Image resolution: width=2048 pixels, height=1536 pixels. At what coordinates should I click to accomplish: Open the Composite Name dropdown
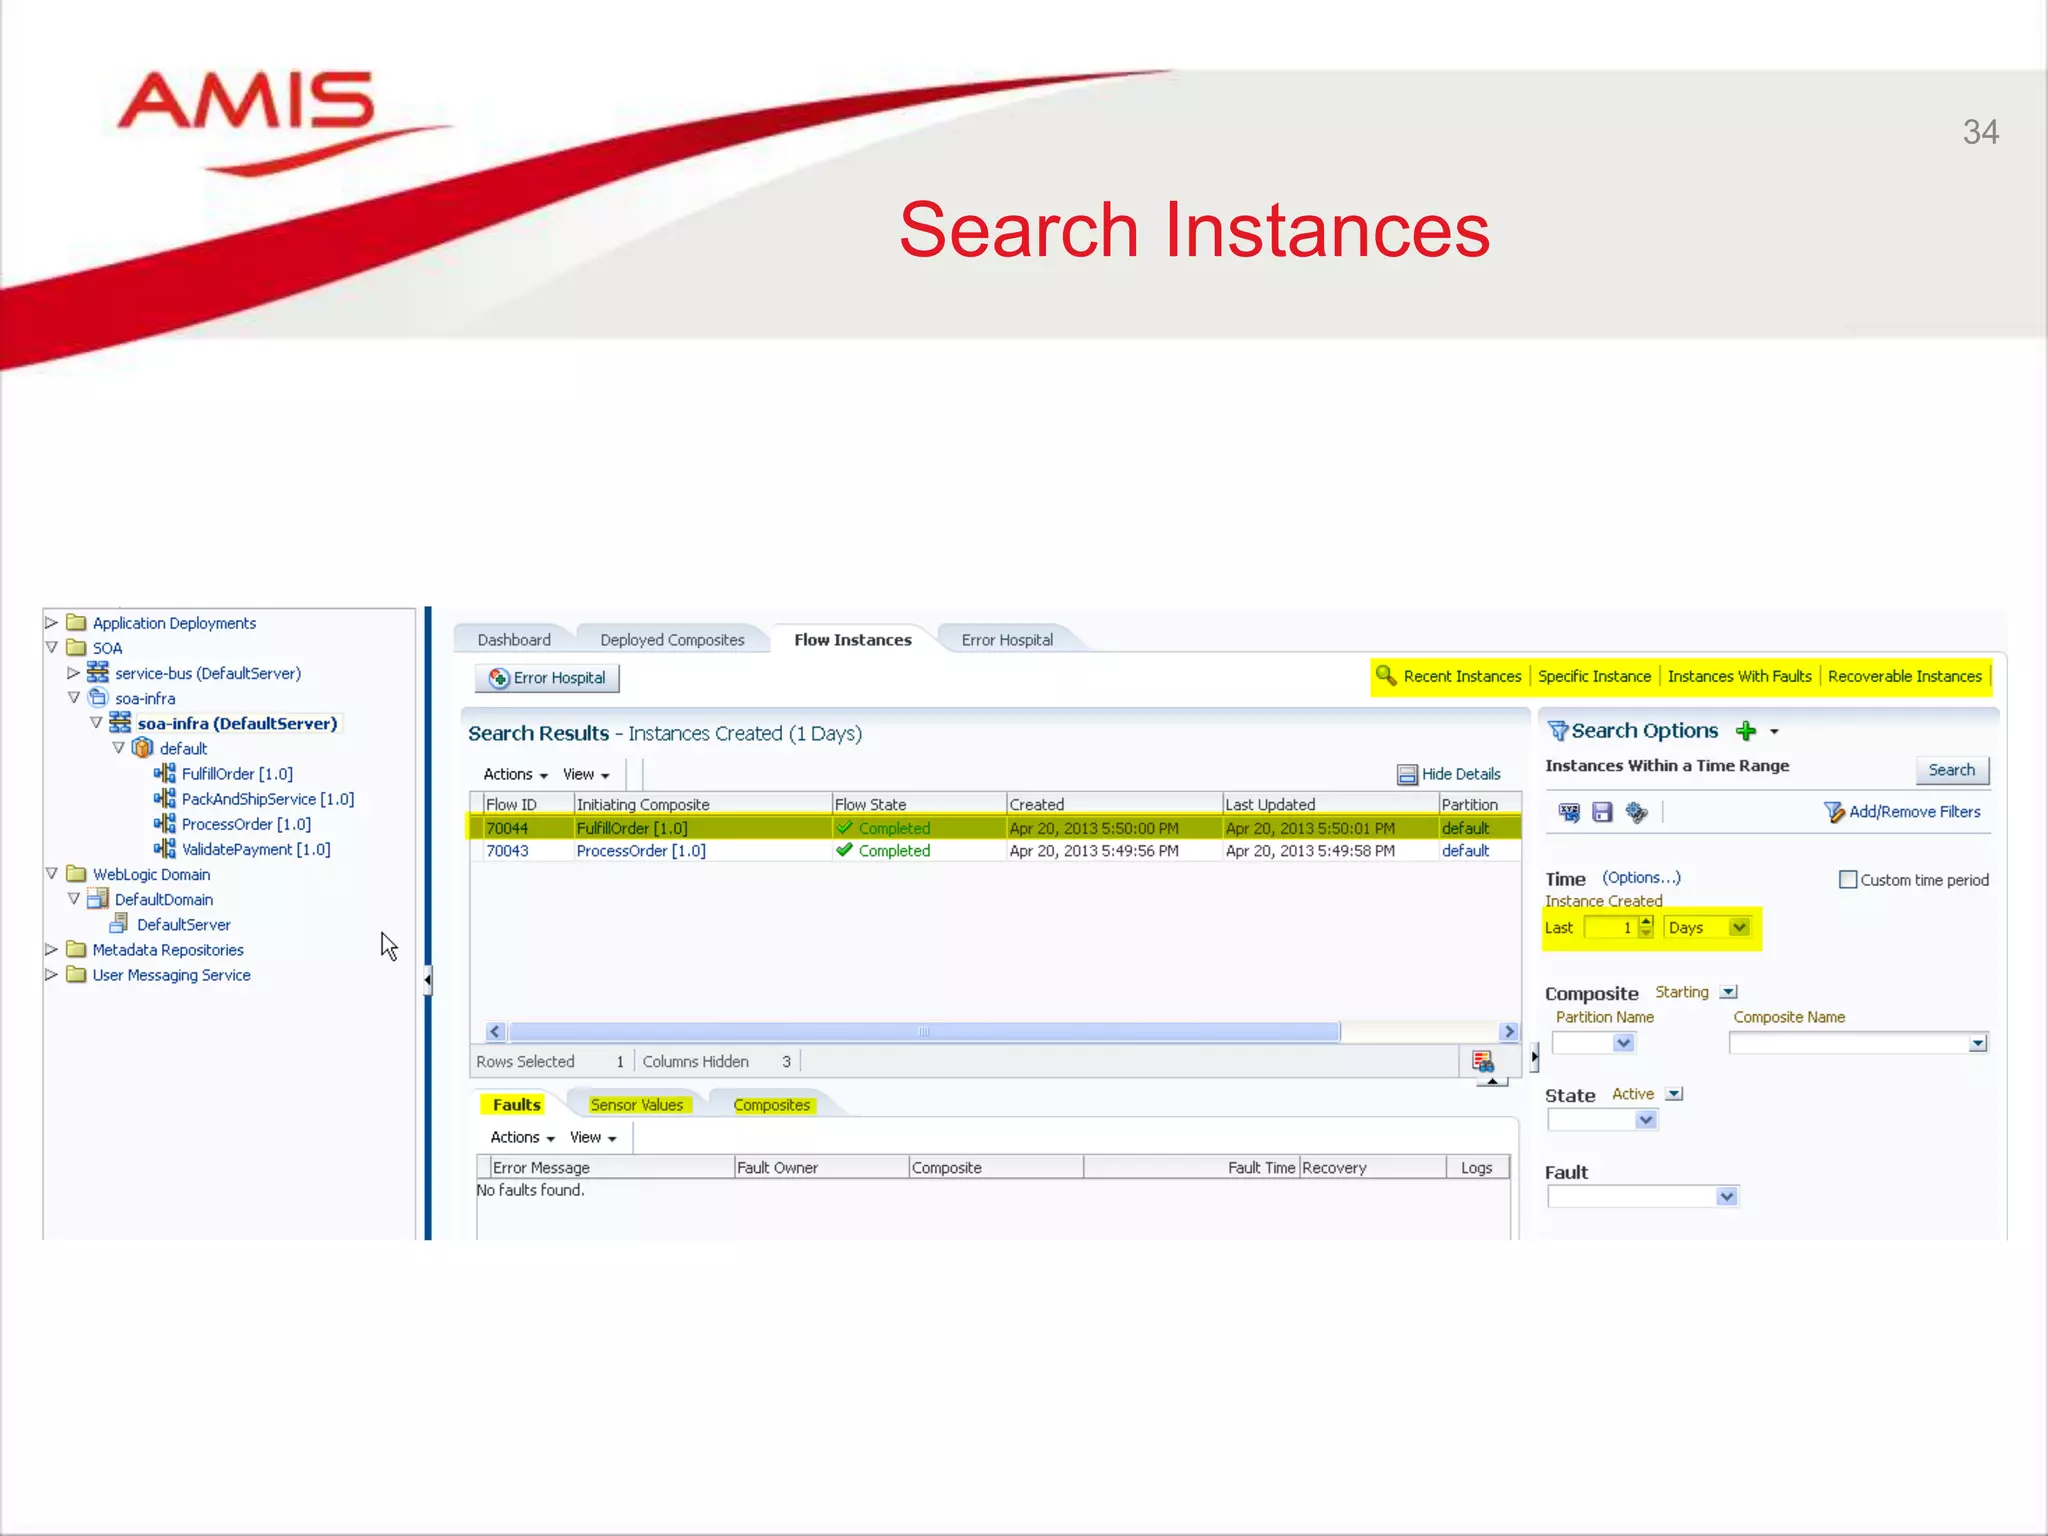coord(1977,1043)
